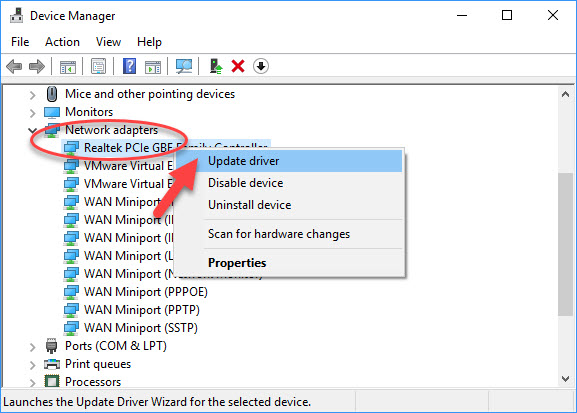Expand Mice and other pointing devices
This screenshot has height=413, width=577.
click(32, 95)
